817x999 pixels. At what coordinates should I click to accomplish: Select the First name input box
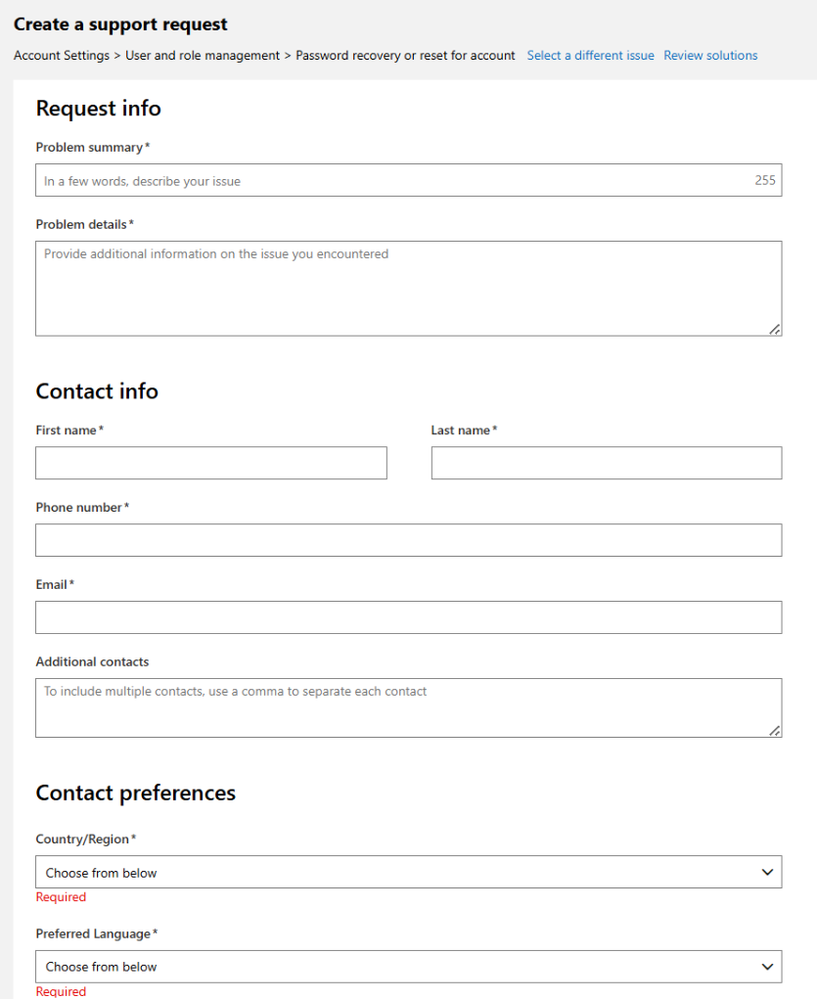click(x=211, y=463)
